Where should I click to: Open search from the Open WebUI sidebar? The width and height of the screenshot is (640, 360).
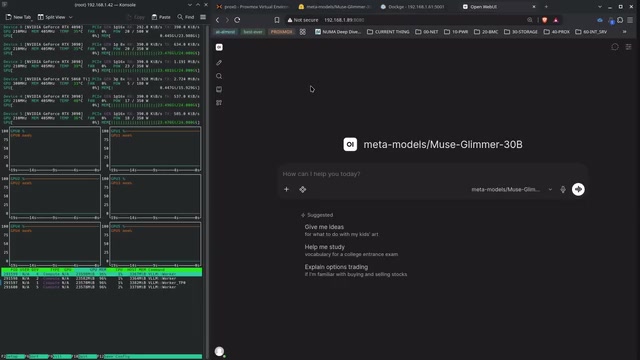pos(219,76)
